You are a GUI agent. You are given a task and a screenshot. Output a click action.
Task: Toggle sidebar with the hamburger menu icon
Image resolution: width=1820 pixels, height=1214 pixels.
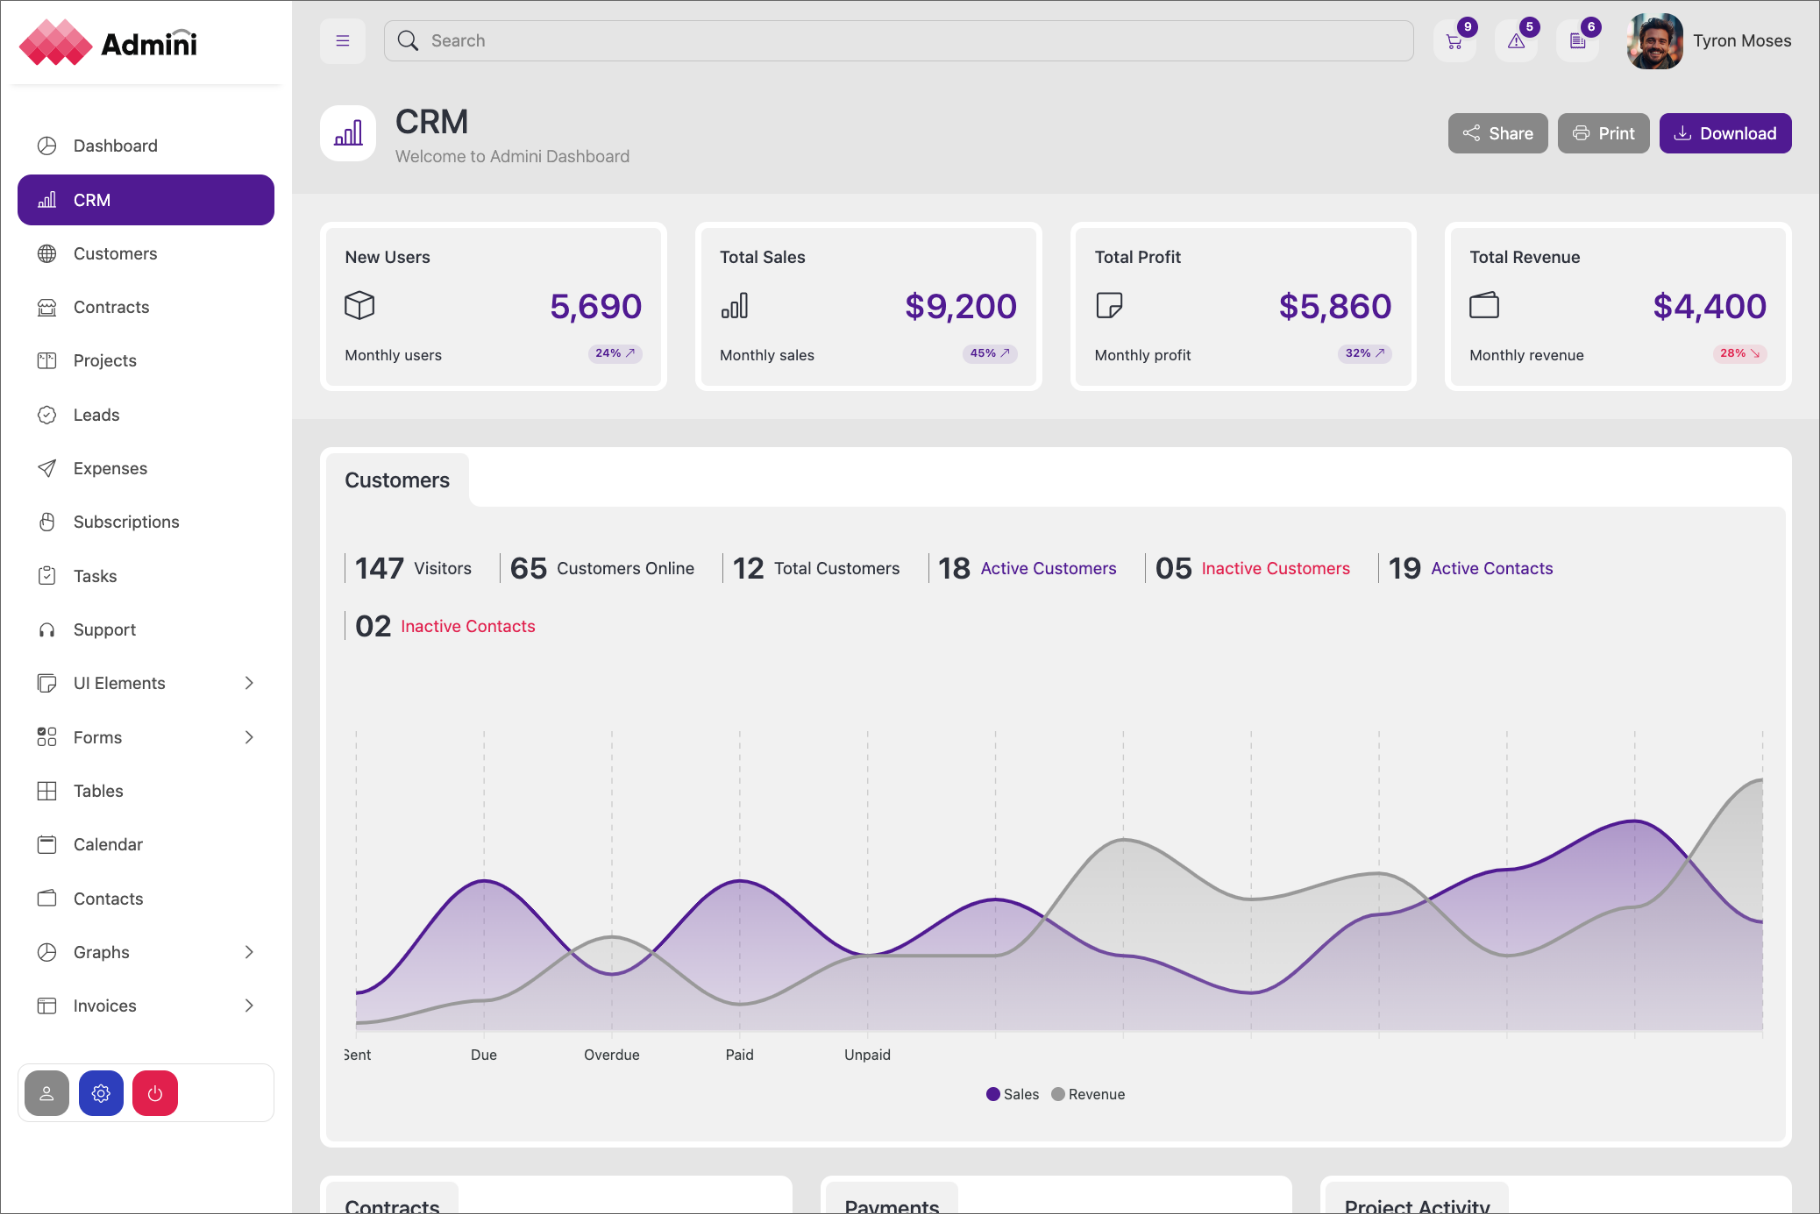pyautogui.click(x=342, y=41)
